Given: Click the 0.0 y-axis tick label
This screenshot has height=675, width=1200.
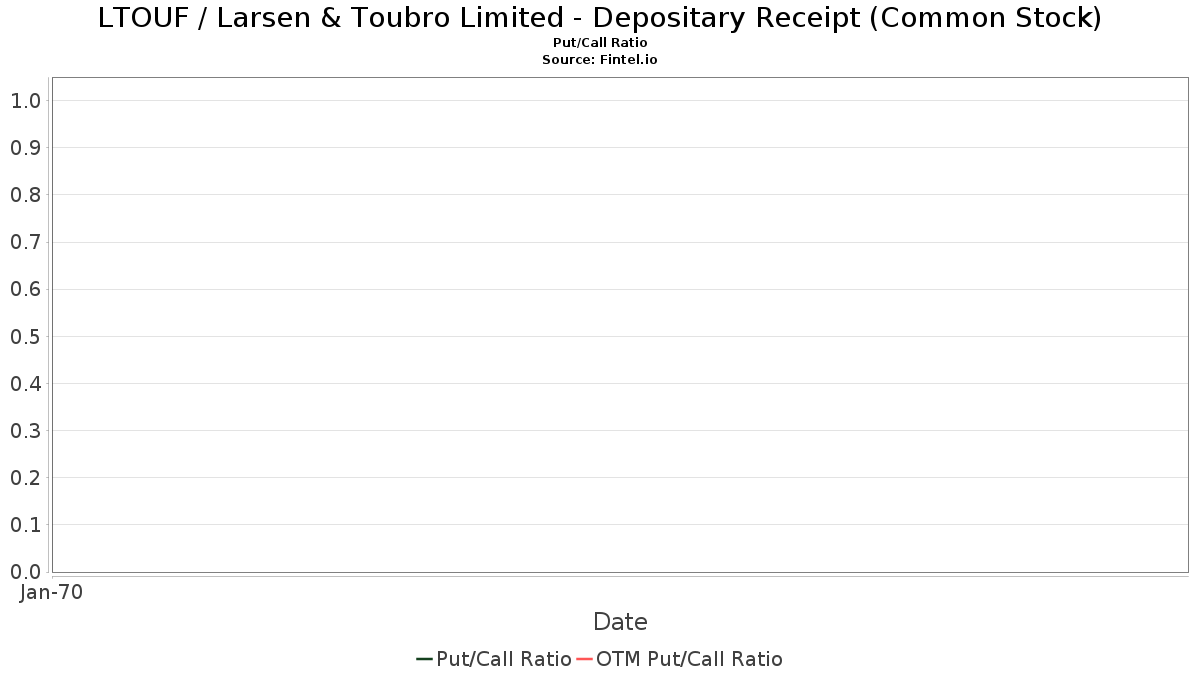Looking at the screenshot, I should click(25, 572).
